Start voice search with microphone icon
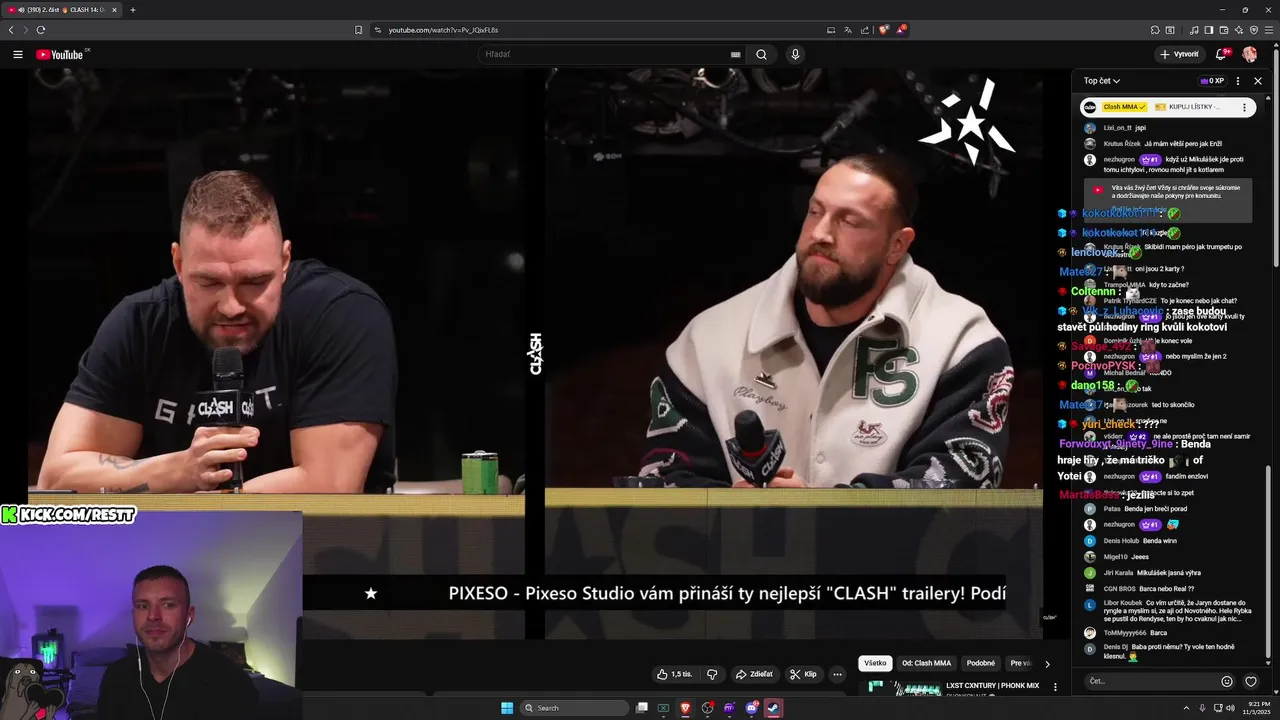This screenshot has height=720, width=1280. pyautogui.click(x=795, y=54)
